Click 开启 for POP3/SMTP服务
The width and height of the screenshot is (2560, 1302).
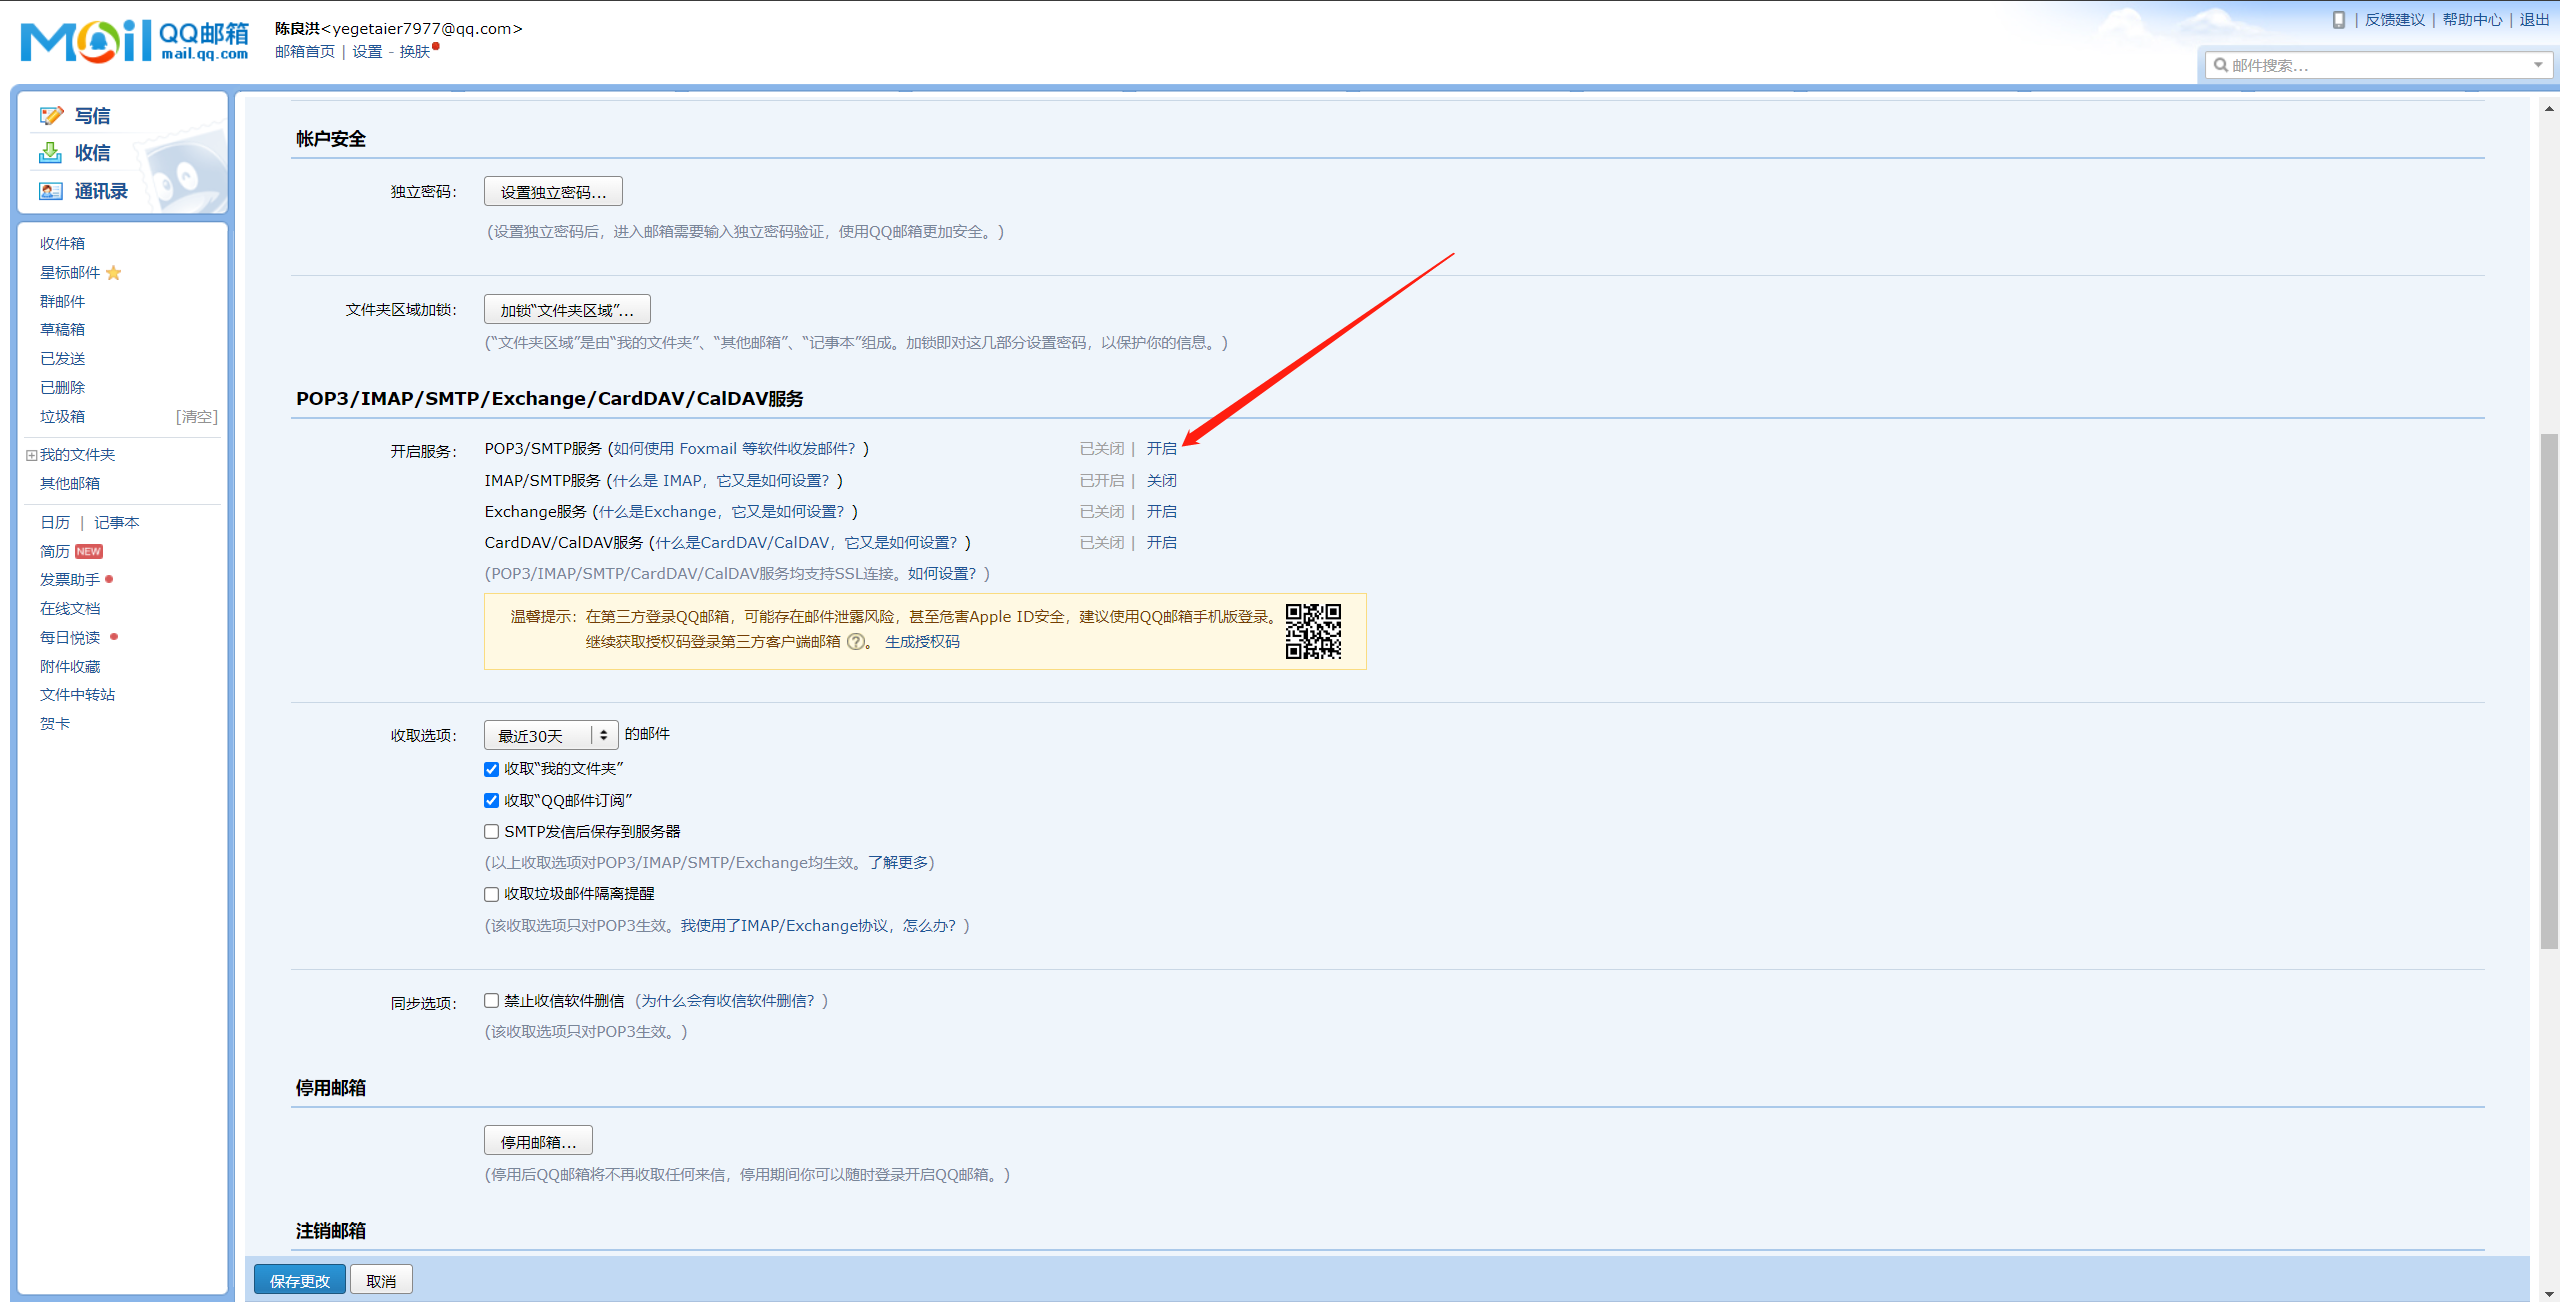[x=1161, y=449]
